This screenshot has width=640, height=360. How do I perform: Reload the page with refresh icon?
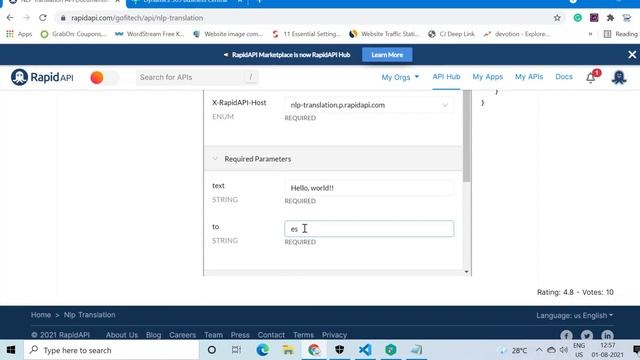(x=43, y=18)
